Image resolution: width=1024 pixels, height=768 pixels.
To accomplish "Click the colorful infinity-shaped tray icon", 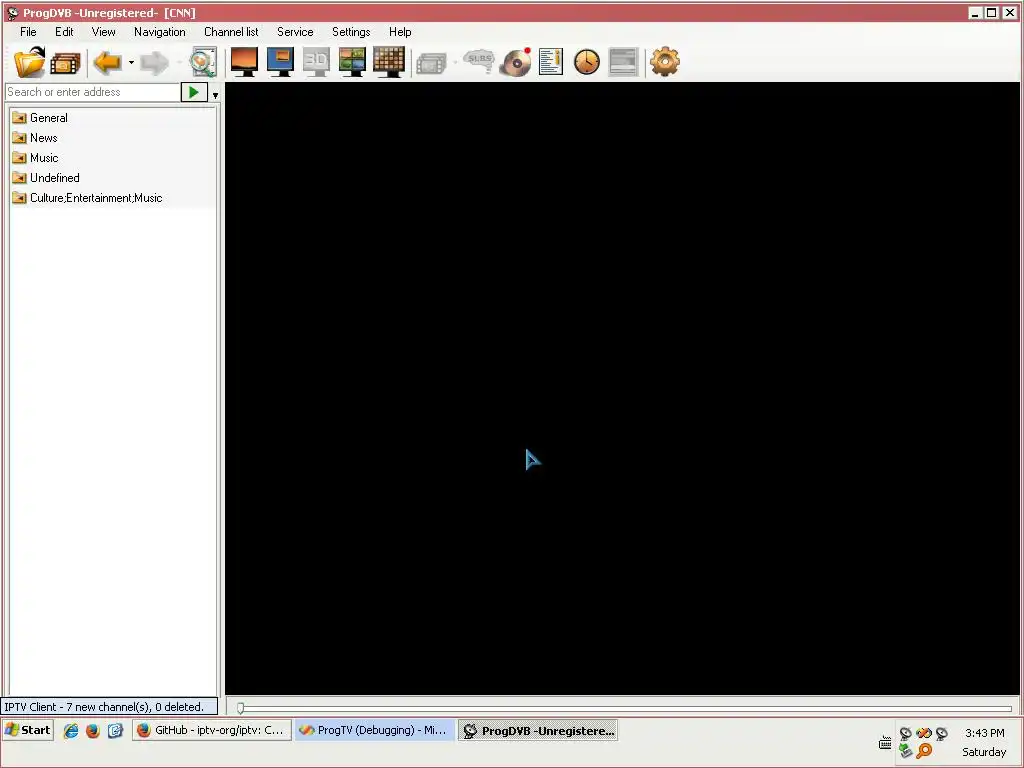I will [923, 733].
